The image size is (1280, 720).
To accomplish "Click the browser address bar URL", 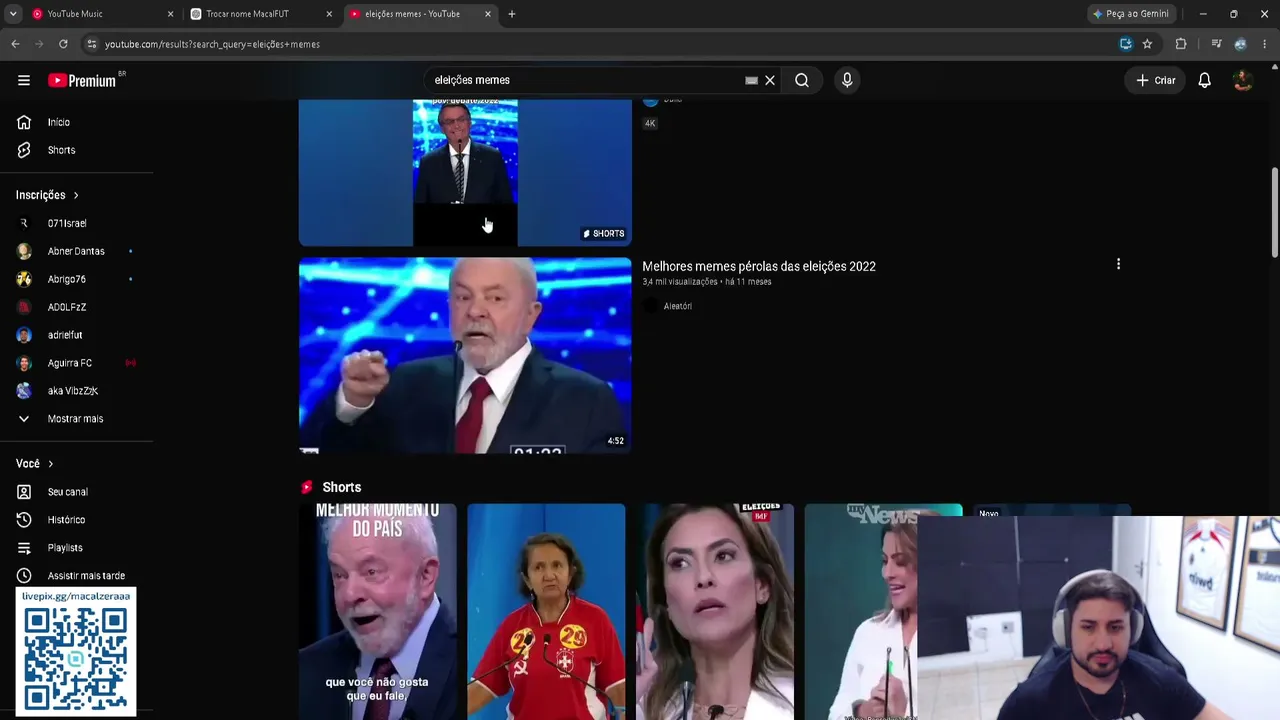I will (212, 44).
